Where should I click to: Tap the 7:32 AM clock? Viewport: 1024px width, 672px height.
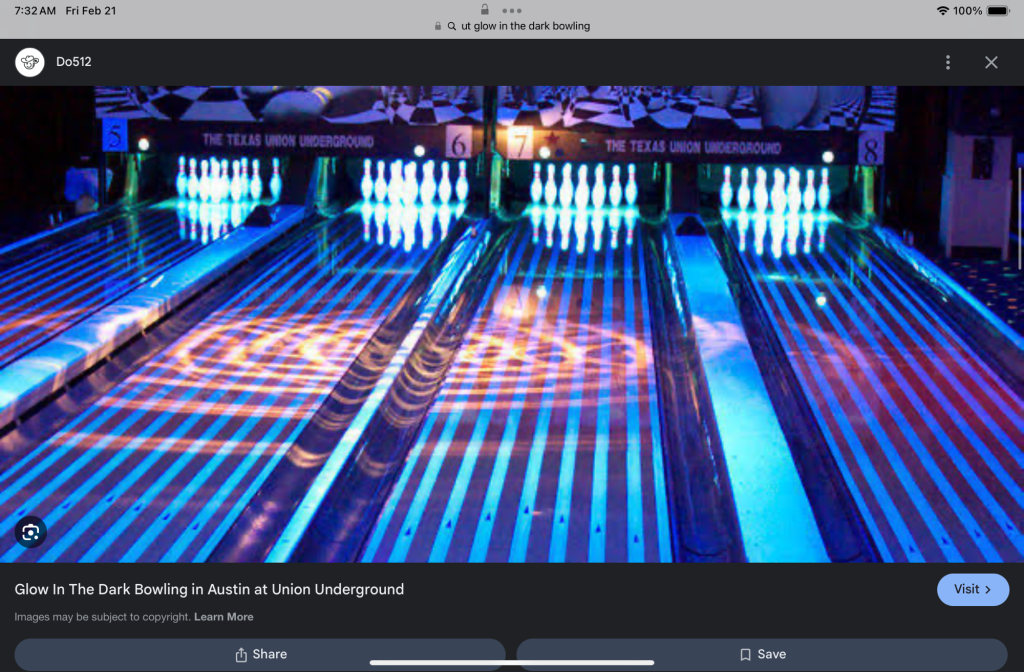35,10
